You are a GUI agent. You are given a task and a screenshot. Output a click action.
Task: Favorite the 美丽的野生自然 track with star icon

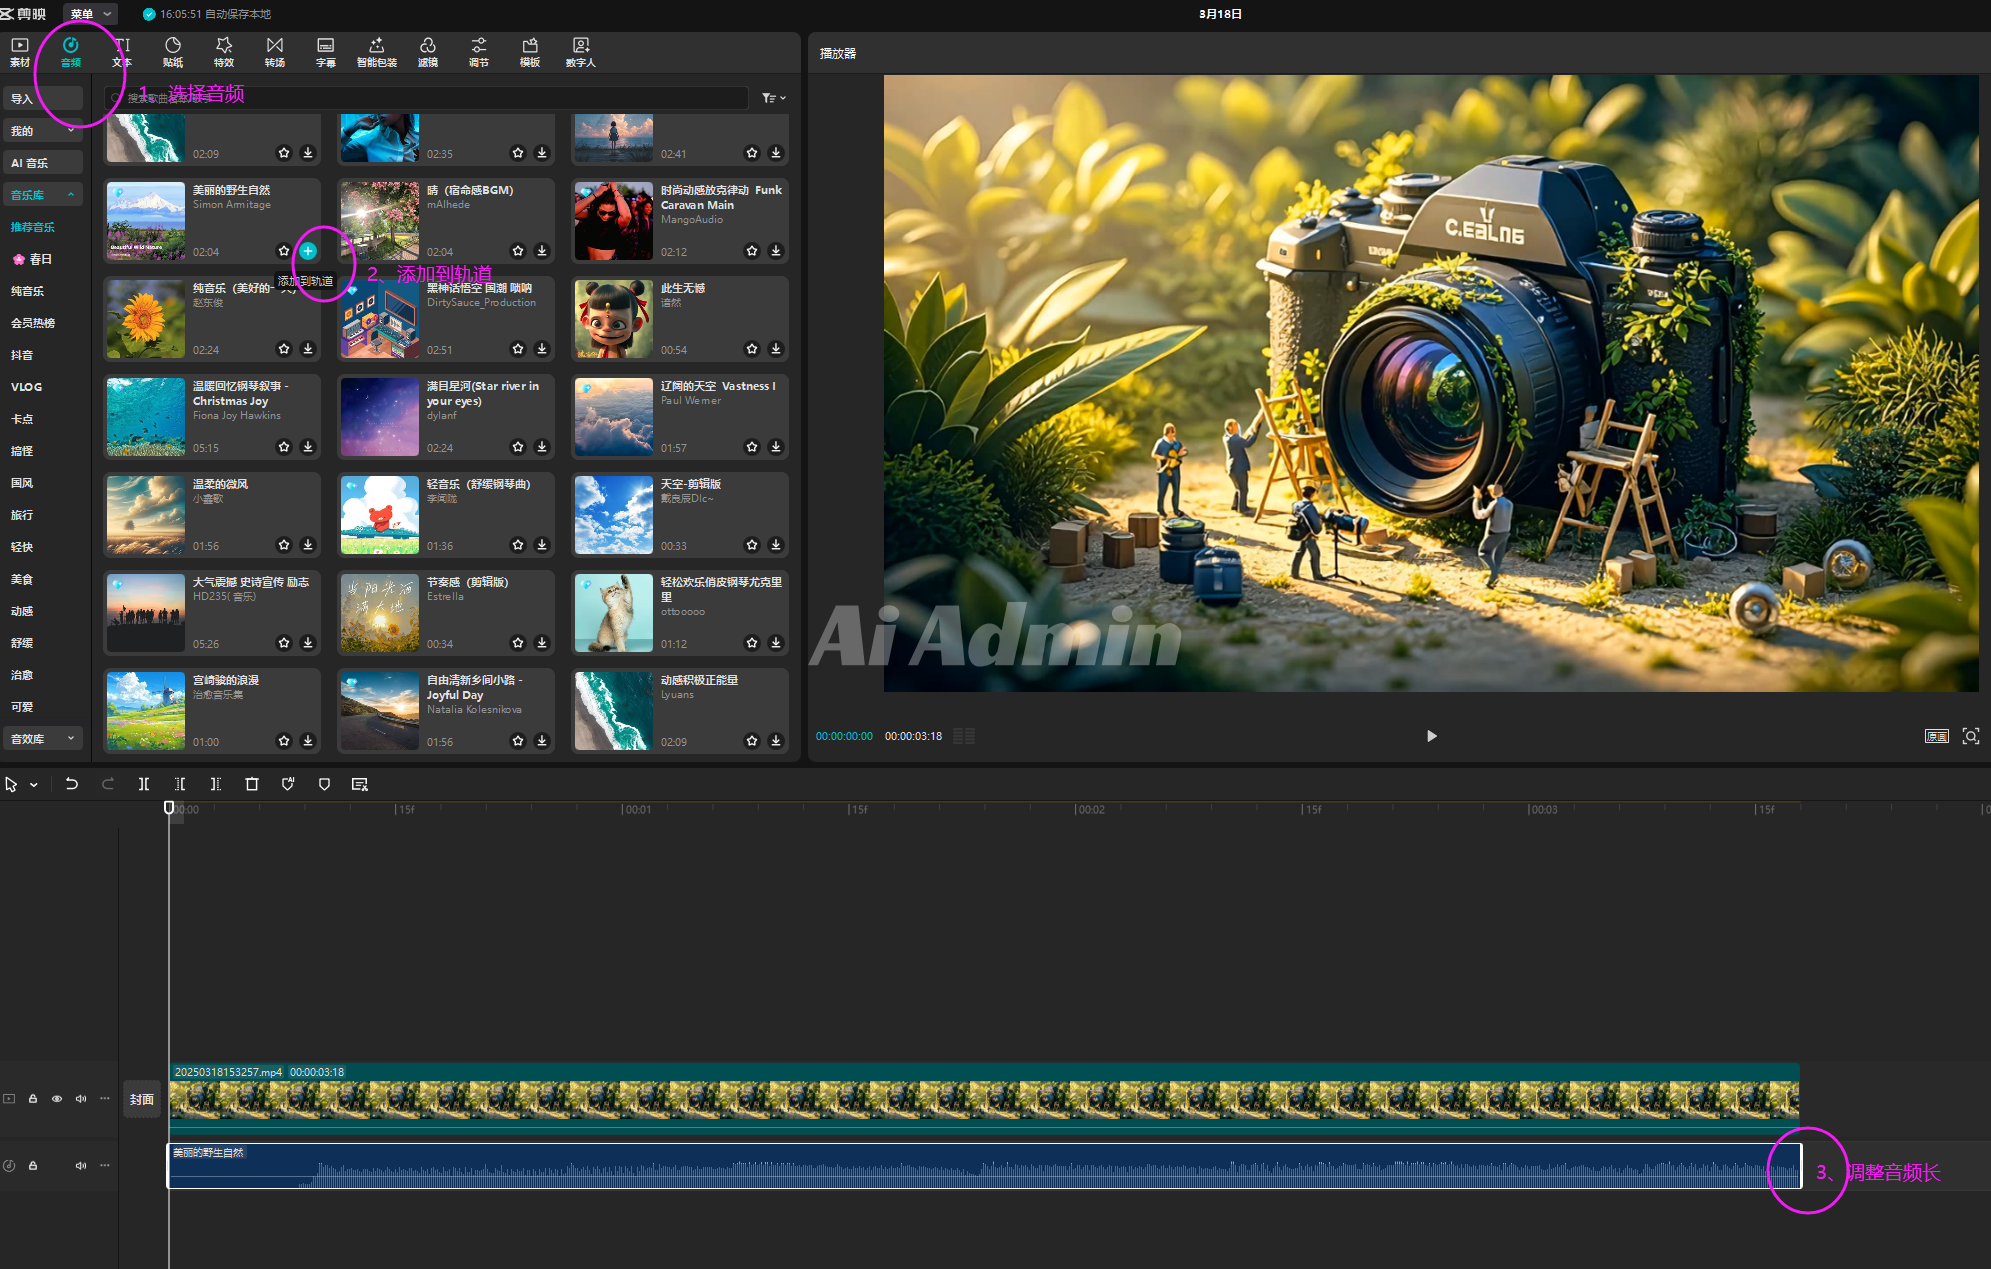pyautogui.click(x=284, y=251)
